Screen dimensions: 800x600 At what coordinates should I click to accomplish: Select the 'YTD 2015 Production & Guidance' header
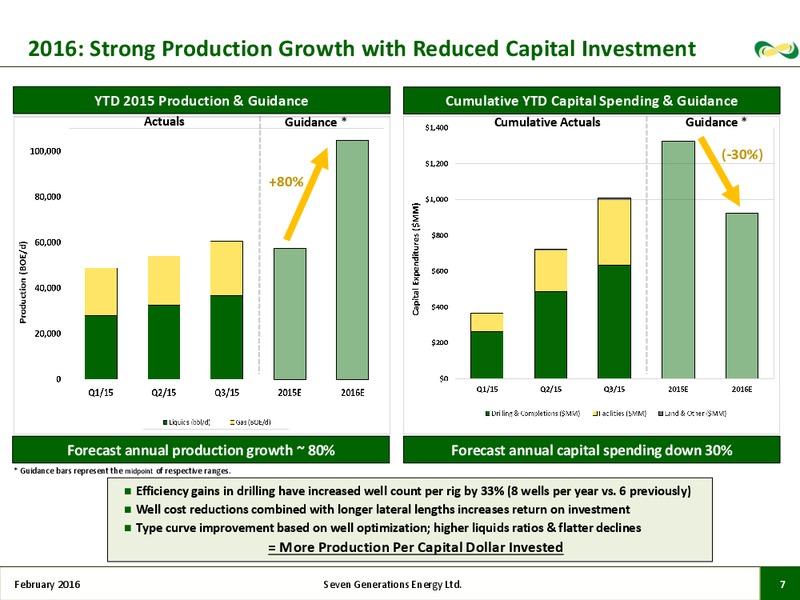pos(201,101)
